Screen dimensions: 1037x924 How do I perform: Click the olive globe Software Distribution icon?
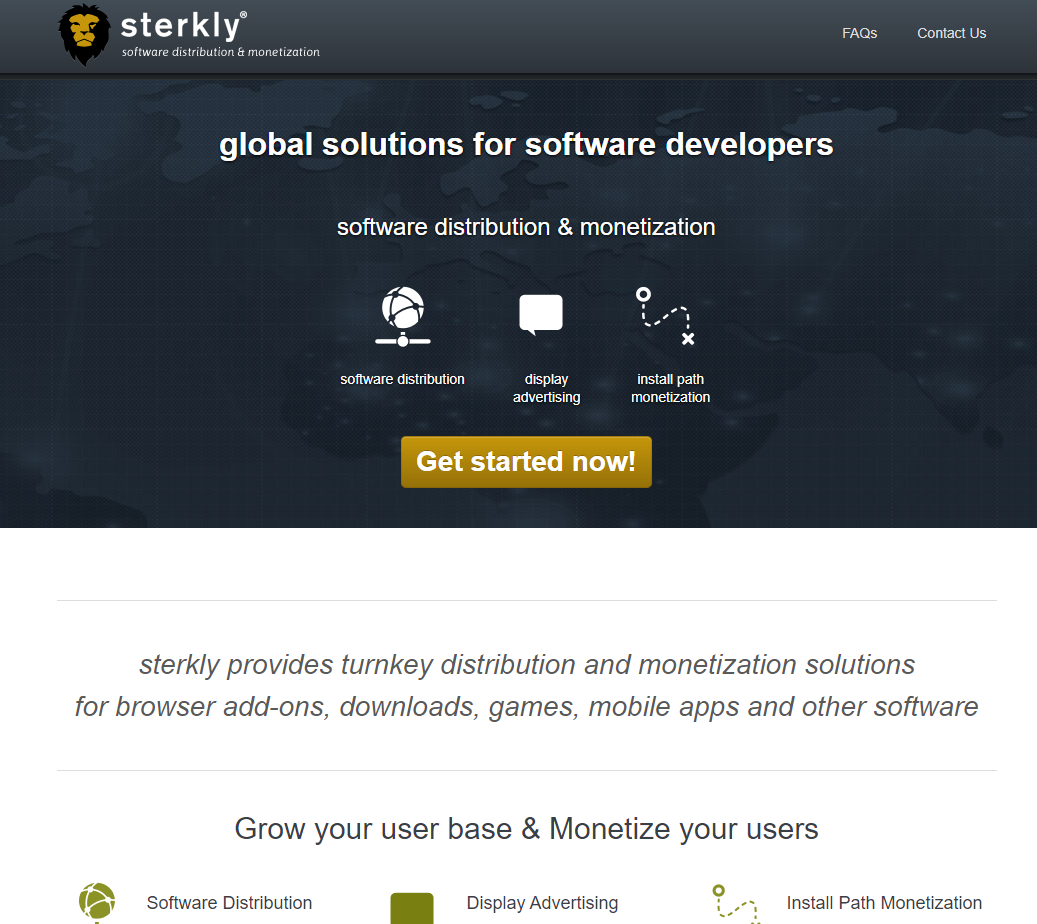tap(97, 902)
